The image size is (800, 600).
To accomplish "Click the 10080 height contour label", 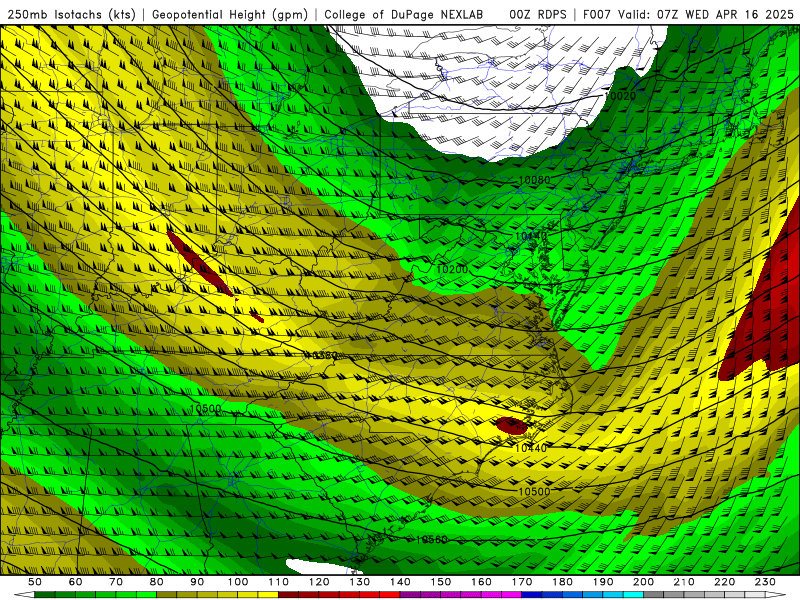I will [534, 180].
